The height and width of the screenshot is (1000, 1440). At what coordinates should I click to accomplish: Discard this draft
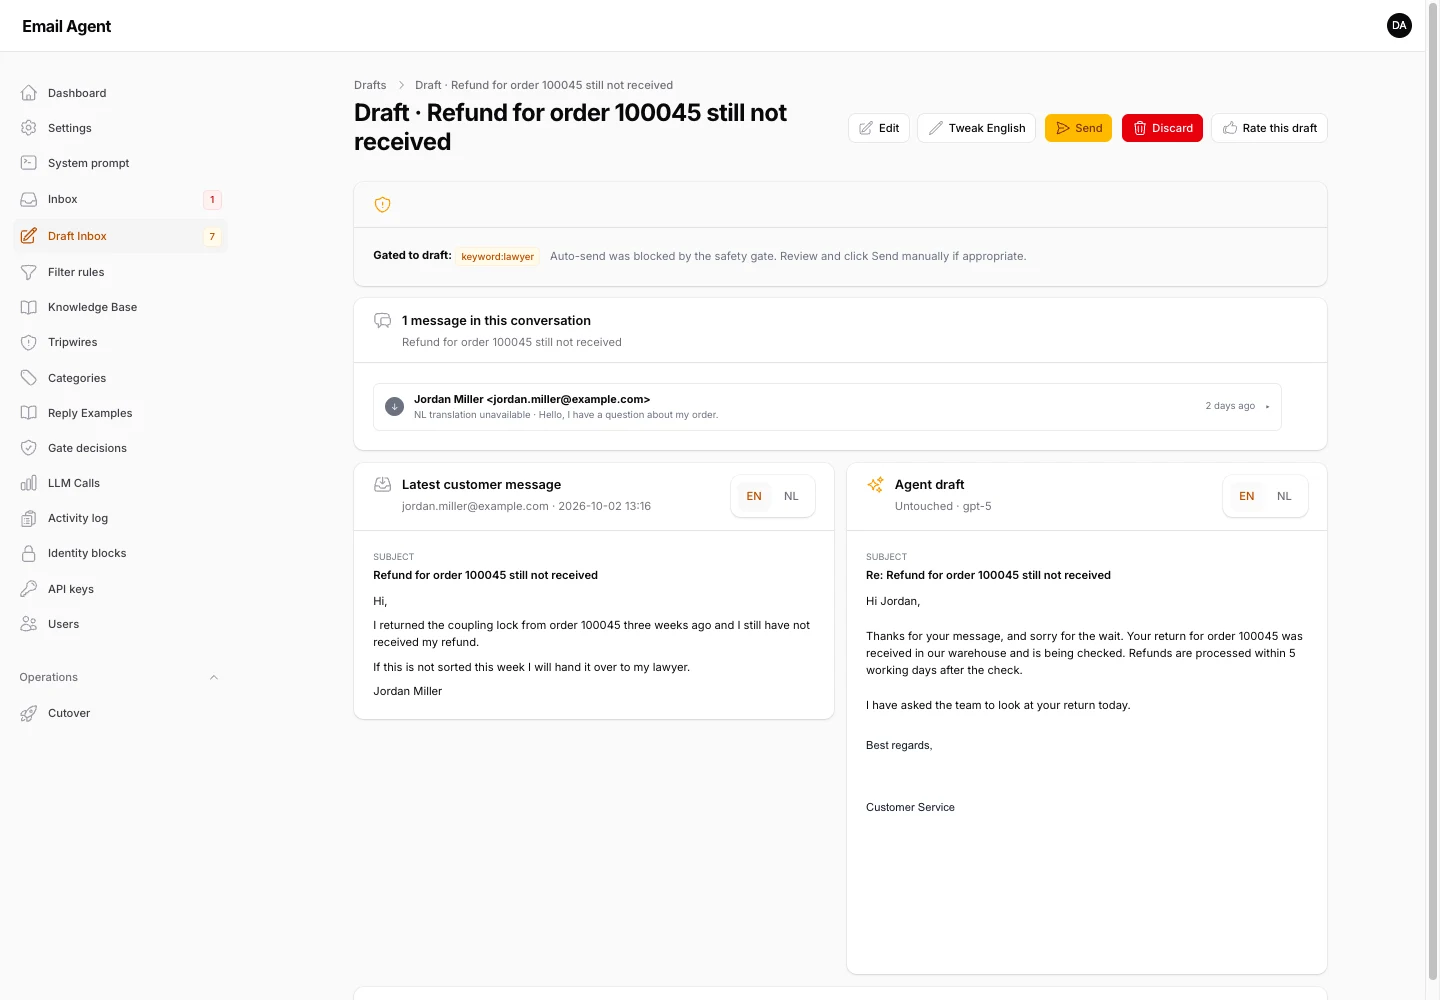[1162, 128]
